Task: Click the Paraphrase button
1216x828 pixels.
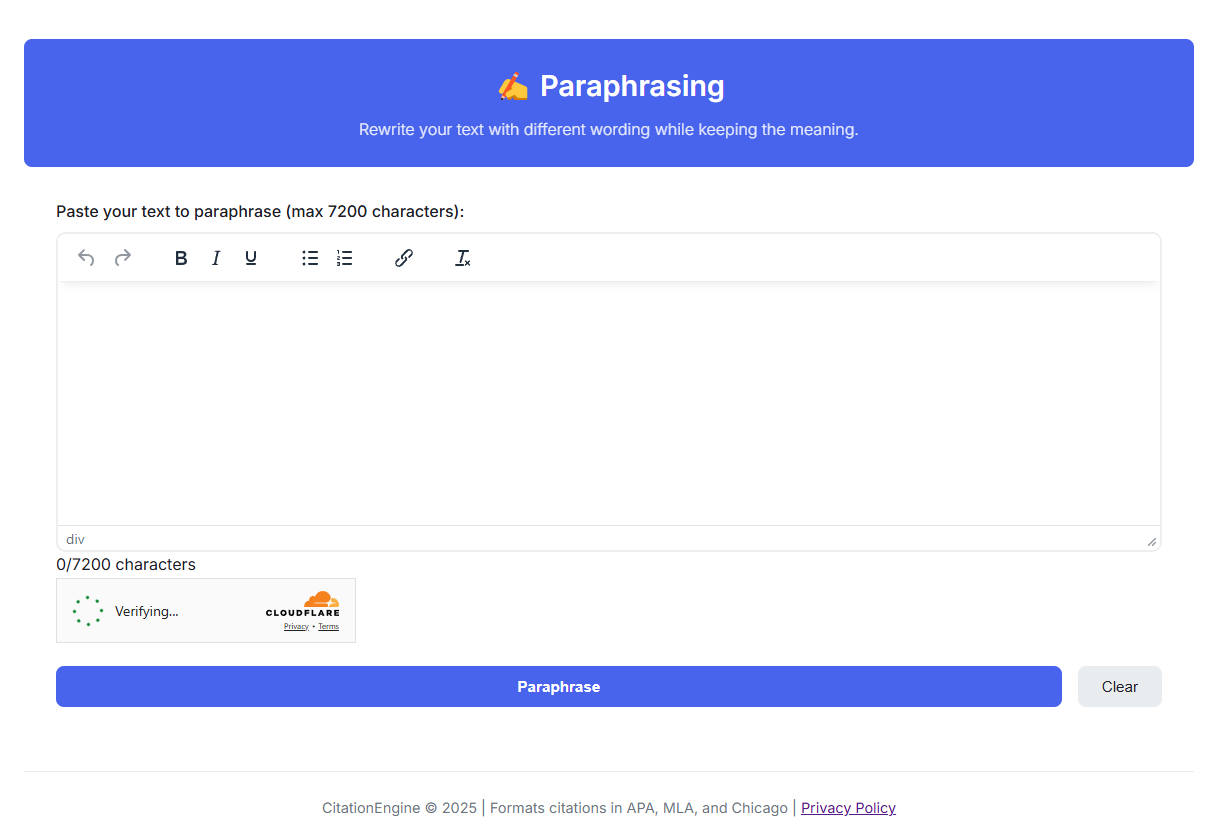Action: click(x=559, y=687)
